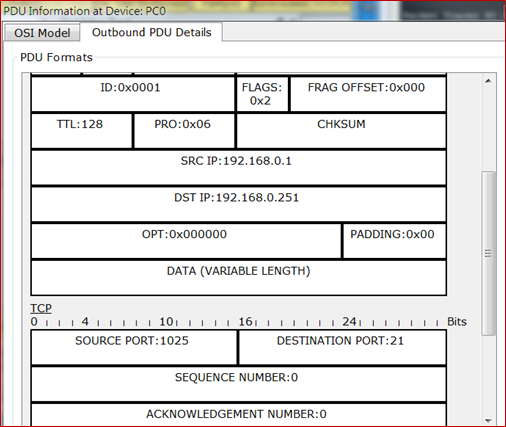This screenshot has height=427, width=506.
Task: Select the SOURCE PORT:1025 field
Action: 134,347
